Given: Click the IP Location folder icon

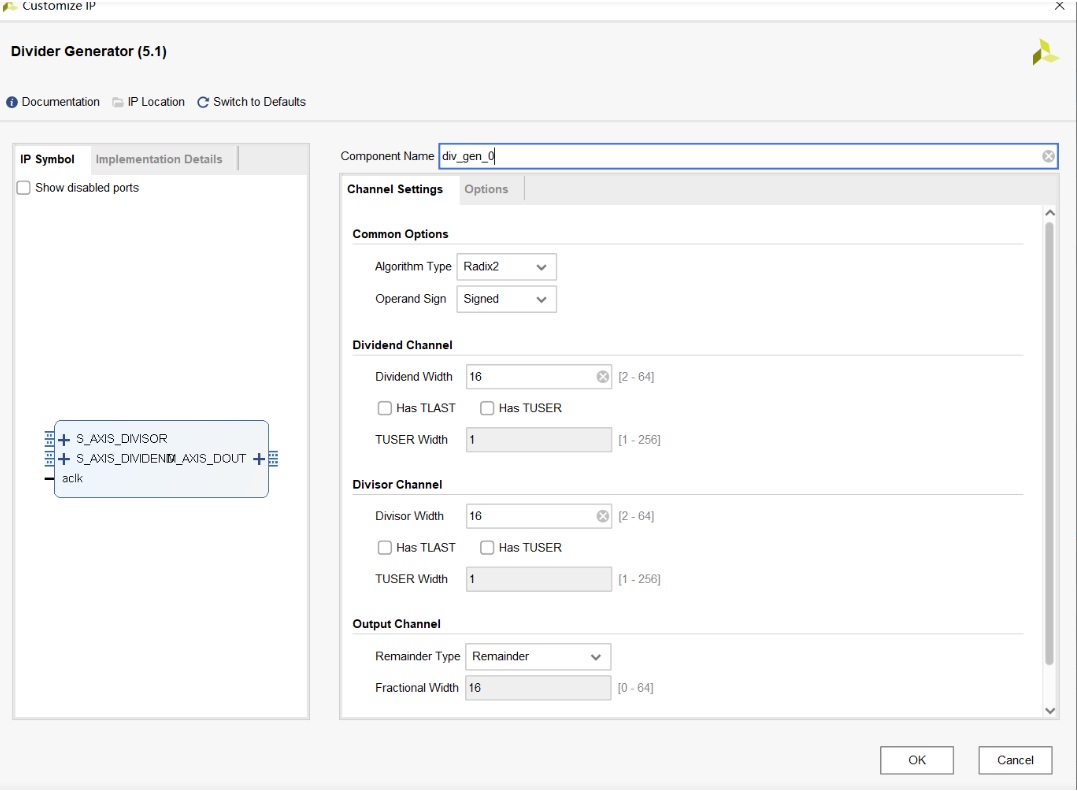Looking at the screenshot, I should point(118,102).
